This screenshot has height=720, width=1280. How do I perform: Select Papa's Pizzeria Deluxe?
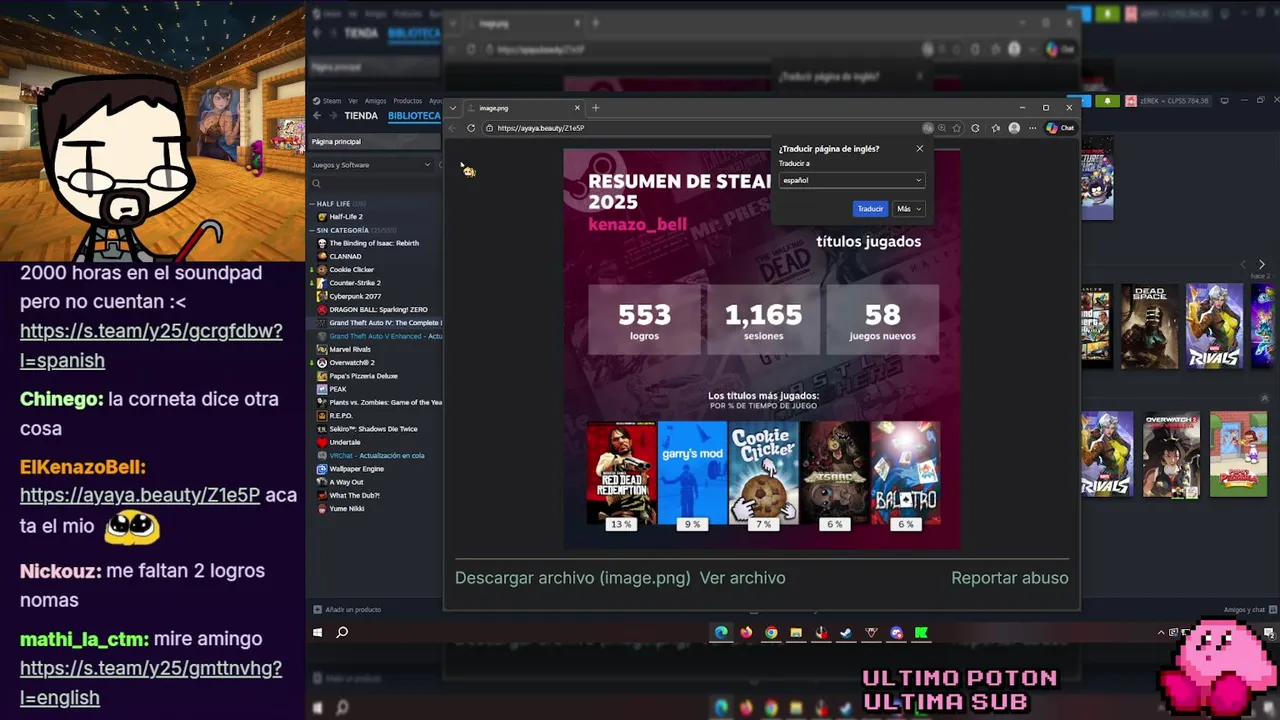click(x=363, y=376)
